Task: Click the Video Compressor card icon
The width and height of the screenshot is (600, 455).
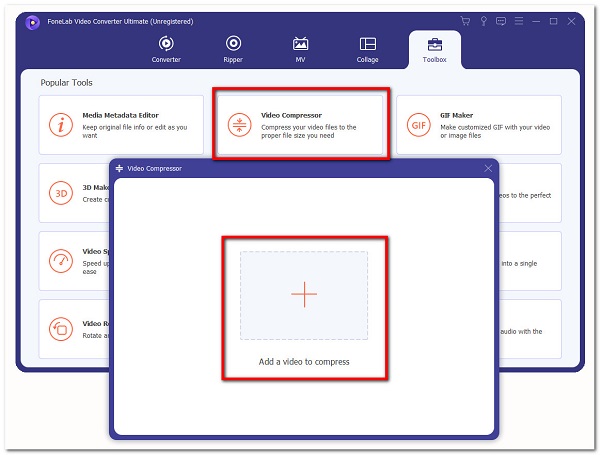Action: coord(240,125)
